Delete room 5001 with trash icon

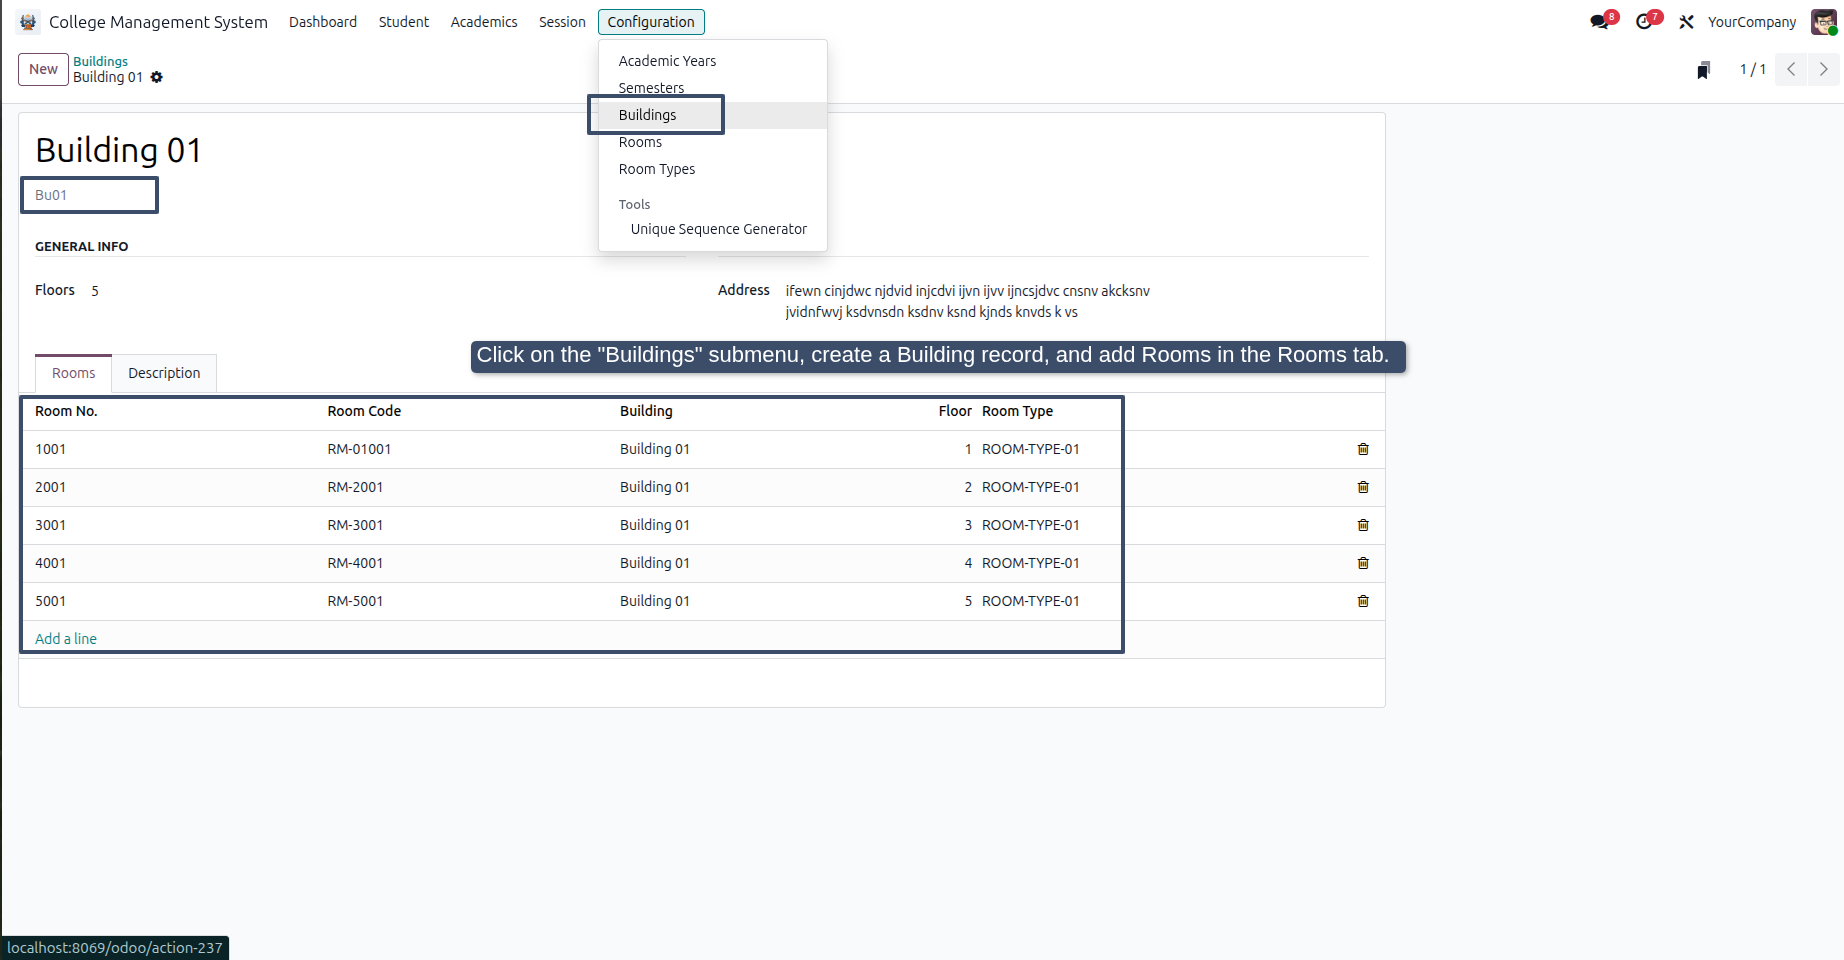coord(1363,601)
